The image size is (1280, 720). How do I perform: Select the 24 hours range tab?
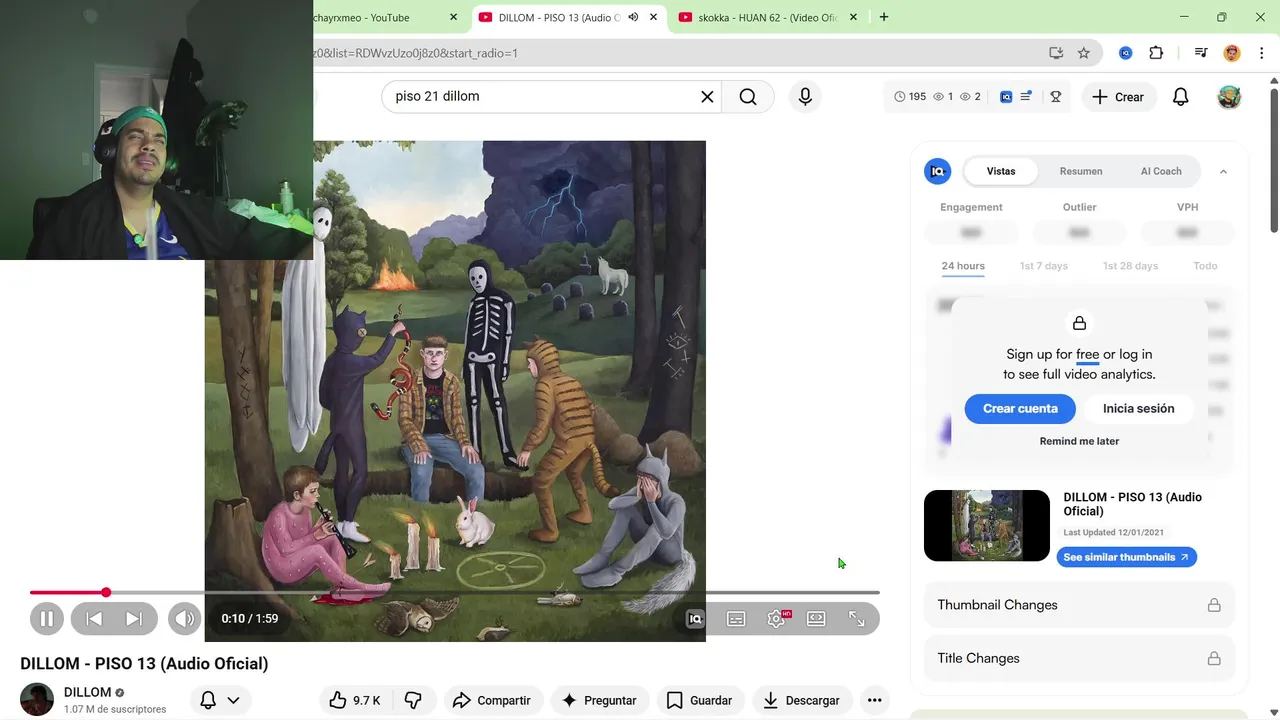click(963, 266)
